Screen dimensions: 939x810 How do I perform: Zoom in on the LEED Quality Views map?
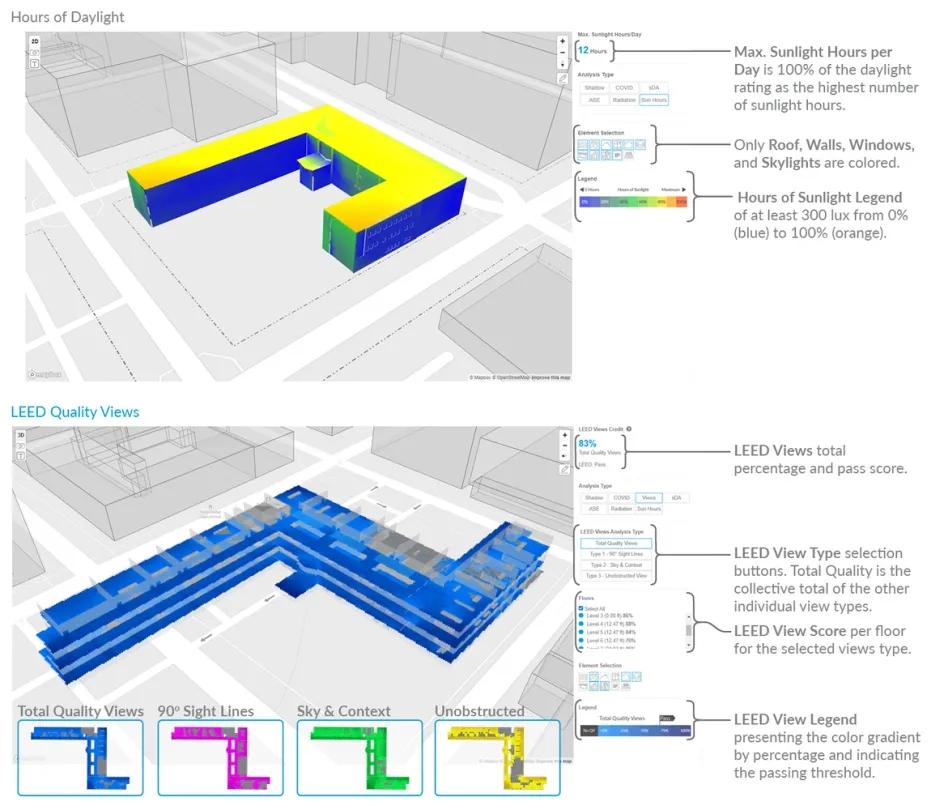(565, 435)
